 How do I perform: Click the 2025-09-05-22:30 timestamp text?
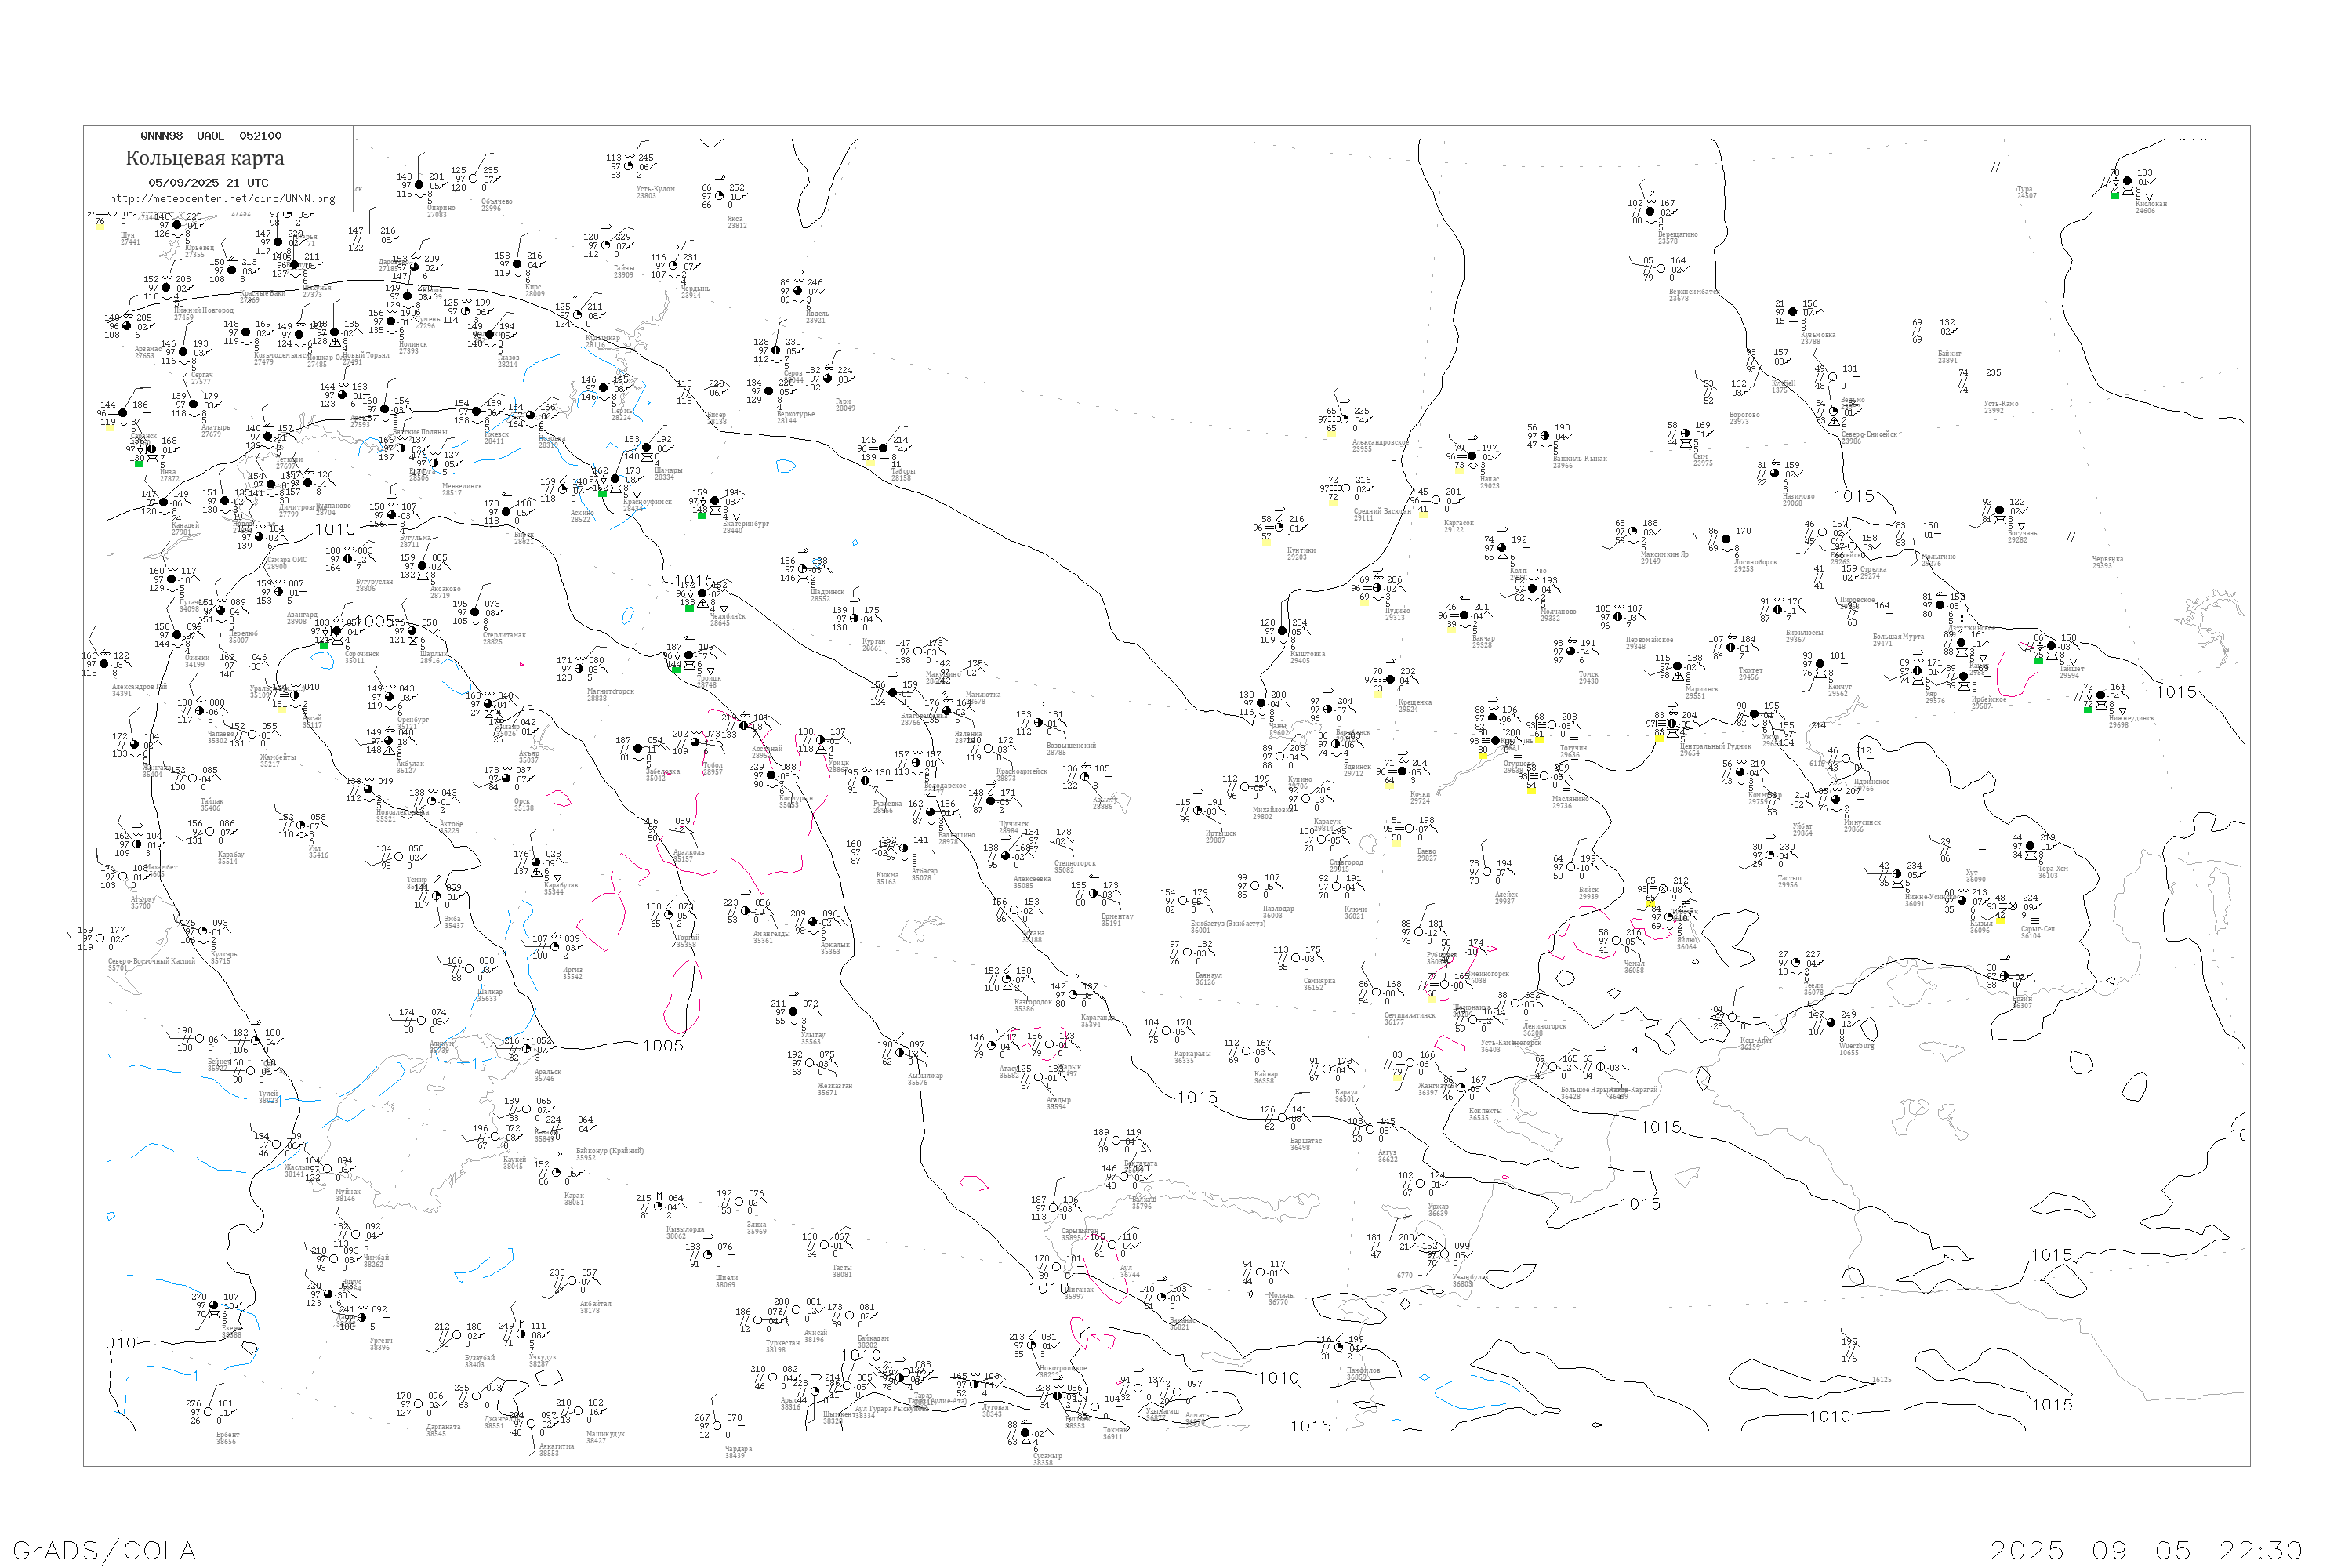[x=2146, y=1550]
